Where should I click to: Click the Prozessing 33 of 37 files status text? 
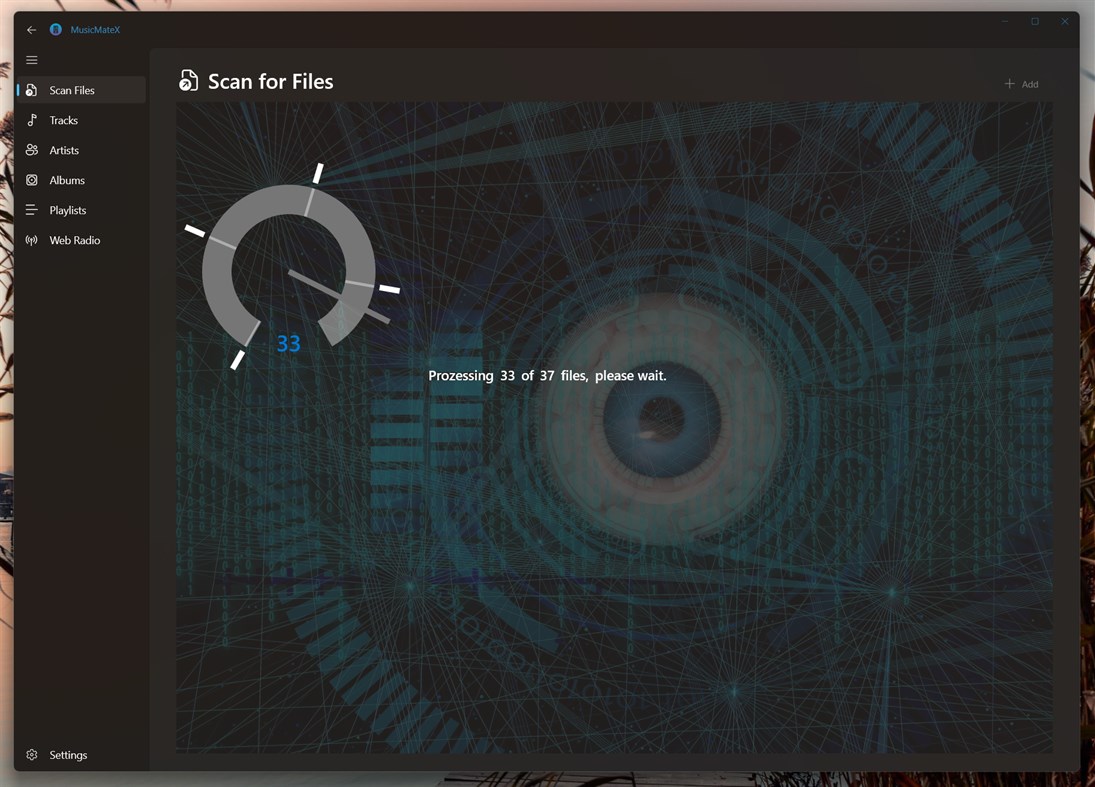pos(547,375)
